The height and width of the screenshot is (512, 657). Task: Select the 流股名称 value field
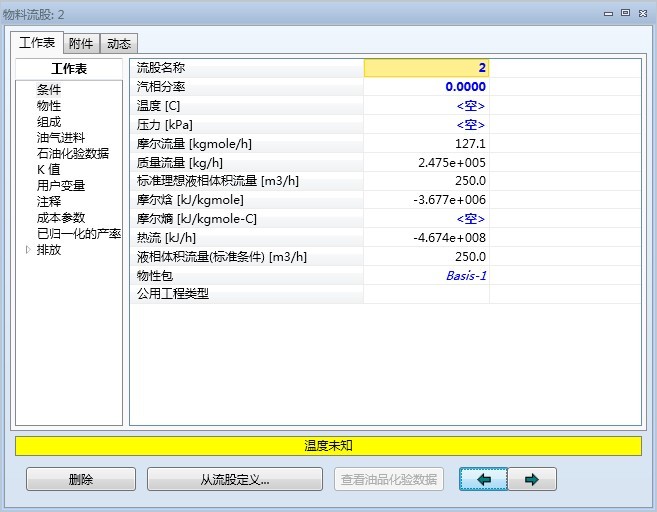426,68
